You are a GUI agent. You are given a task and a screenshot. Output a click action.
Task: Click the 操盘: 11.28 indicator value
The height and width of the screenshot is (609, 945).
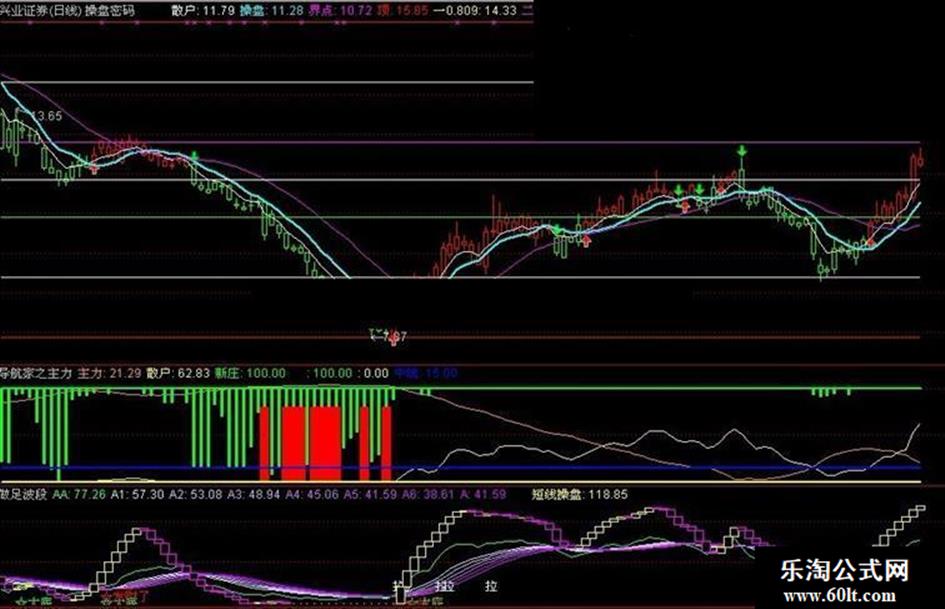[x=271, y=10]
